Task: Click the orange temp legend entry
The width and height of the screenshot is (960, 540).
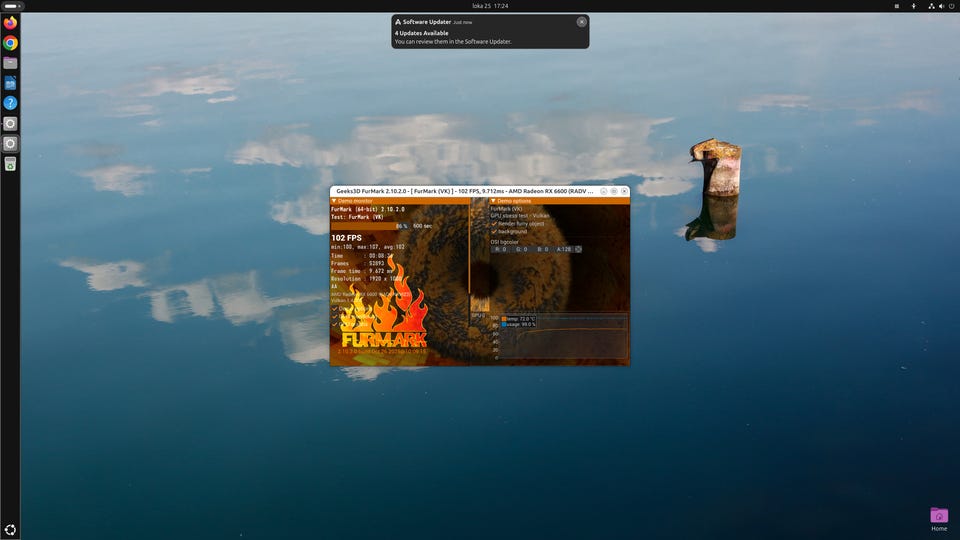Action: 518,319
